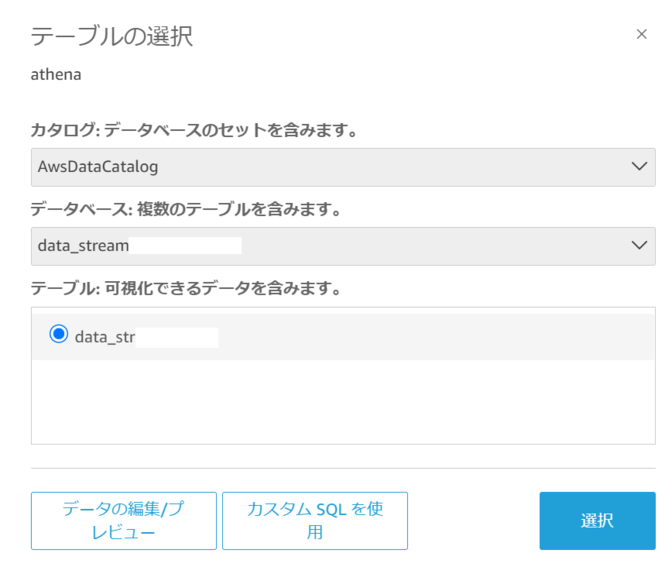Expand the catalog dropdown chevron
Viewport: 672px width, 567px height.
(x=641, y=167)
